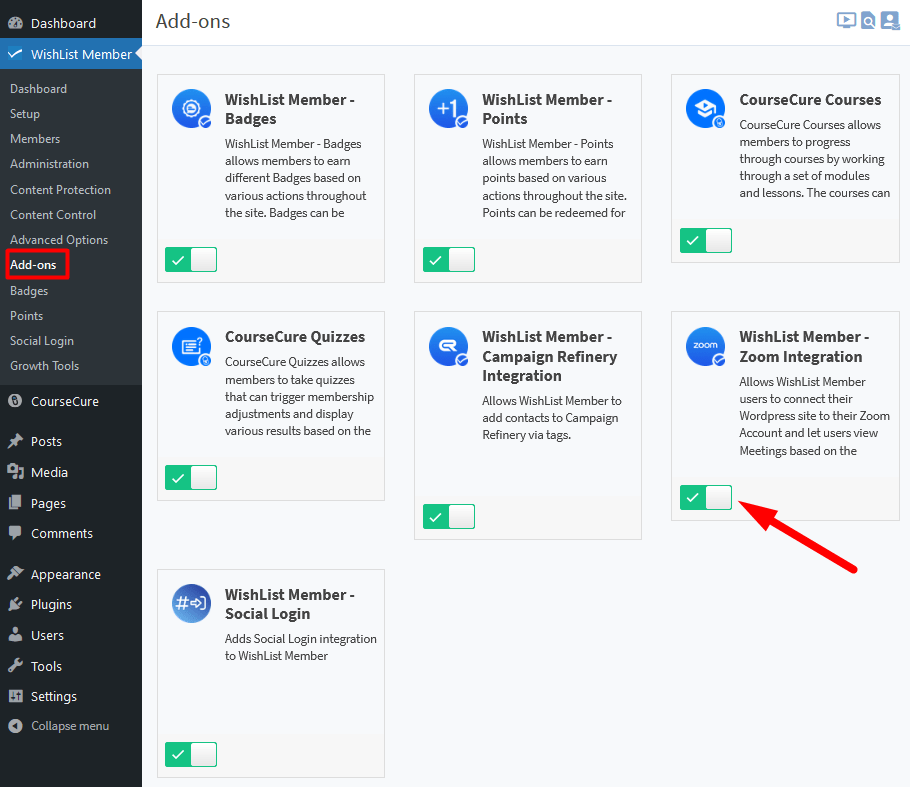Viewport: 910px width, 787px height.
Task: Open the video tutorial icon in header
Action: click(846, 21)
